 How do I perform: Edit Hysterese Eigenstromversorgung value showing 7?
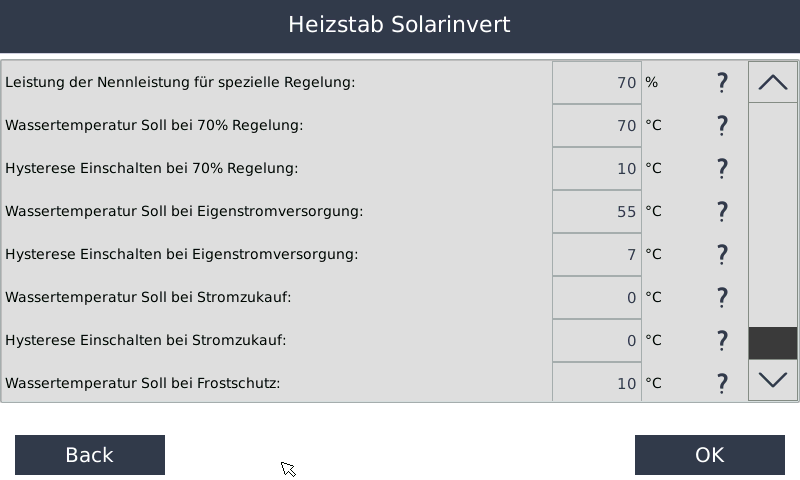pyautogui.click(x=597, y=254)
